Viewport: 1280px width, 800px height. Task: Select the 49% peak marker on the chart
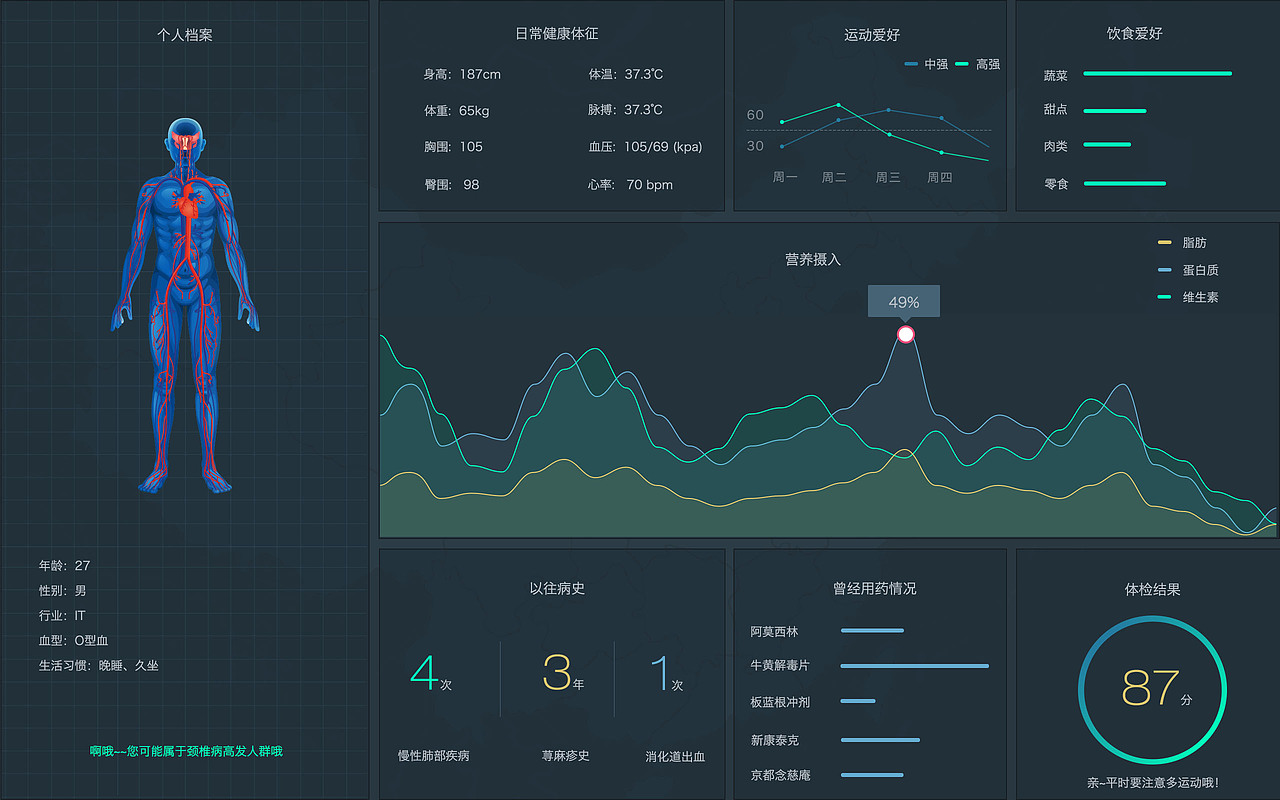[x=905, y=334]
